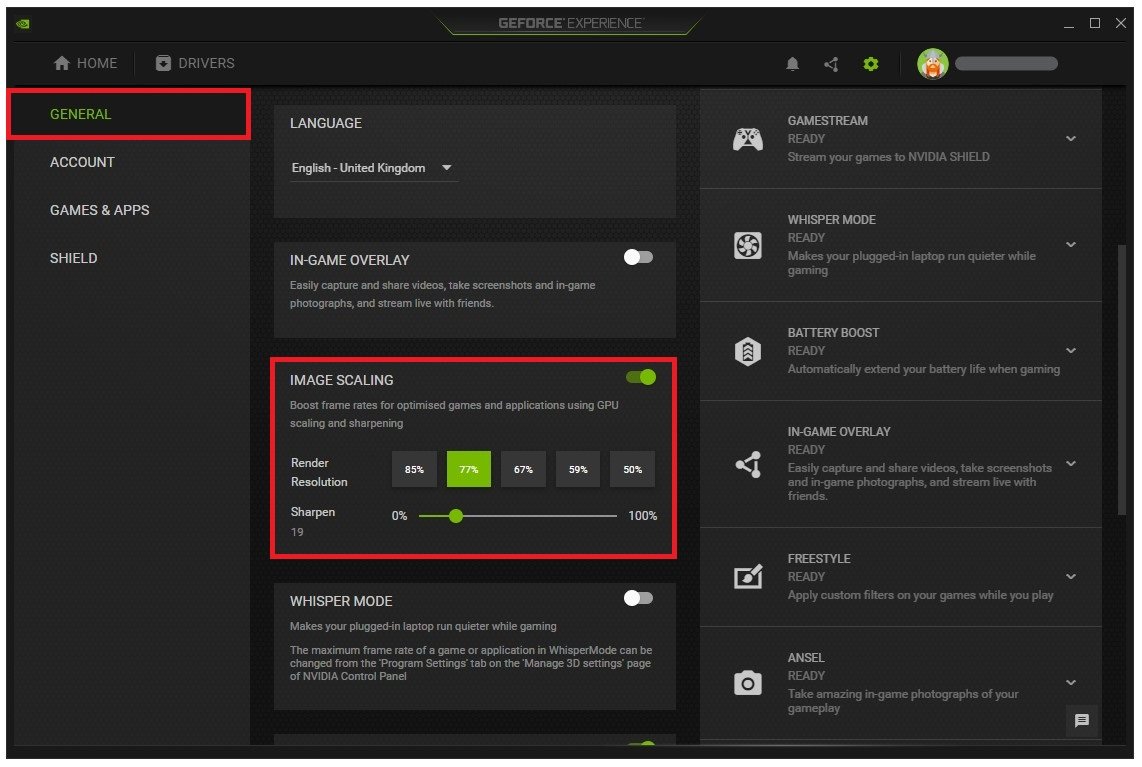Screen dimensions: 1142x767
Task: Open settings via the green gear icon
Action: point(871,64)
